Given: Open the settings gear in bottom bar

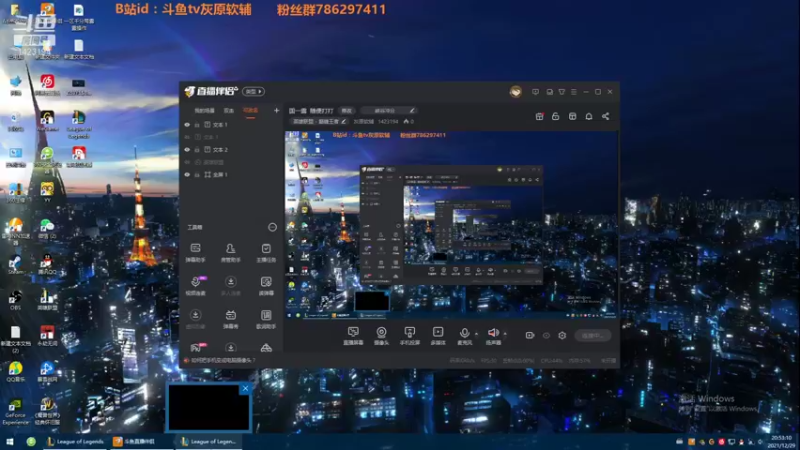Looking at the screenshot, I should coord(562,335).
